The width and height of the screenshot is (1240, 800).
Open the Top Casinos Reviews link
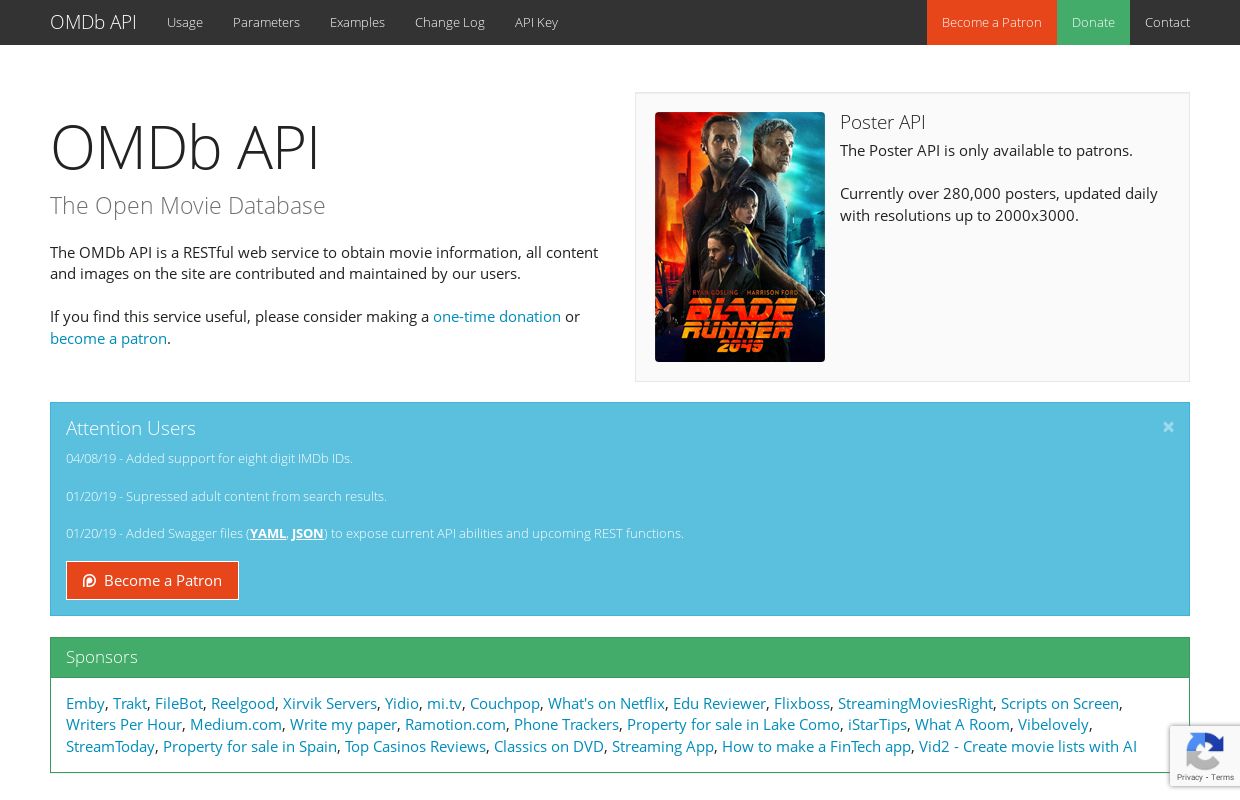(415, 746)
